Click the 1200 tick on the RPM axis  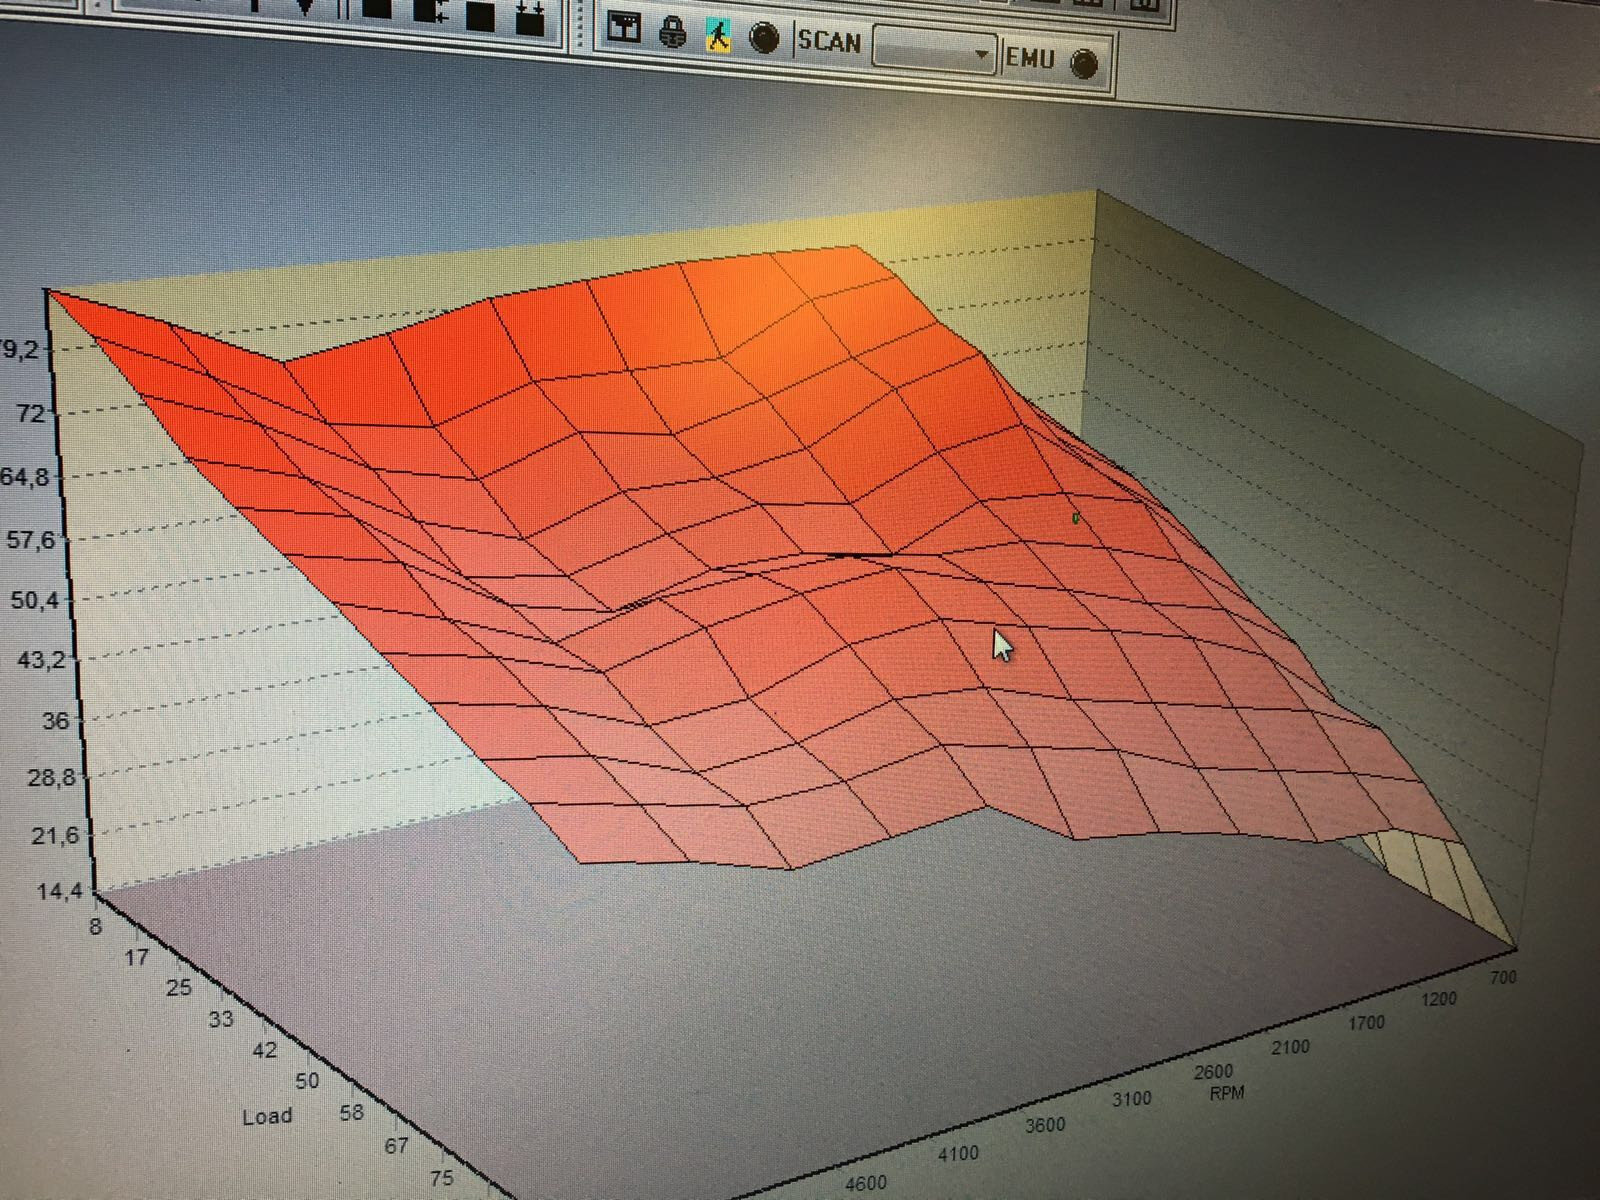(1437, 999)
